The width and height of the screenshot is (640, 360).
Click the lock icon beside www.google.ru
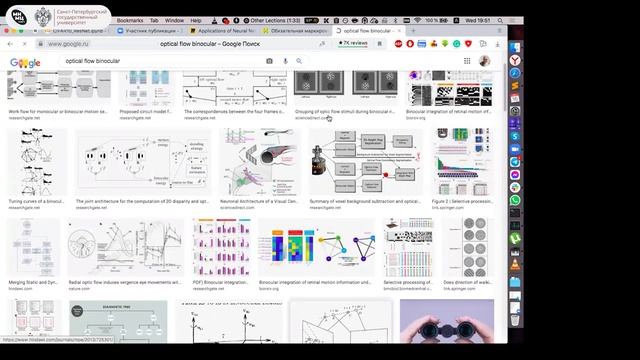[40, 44]
